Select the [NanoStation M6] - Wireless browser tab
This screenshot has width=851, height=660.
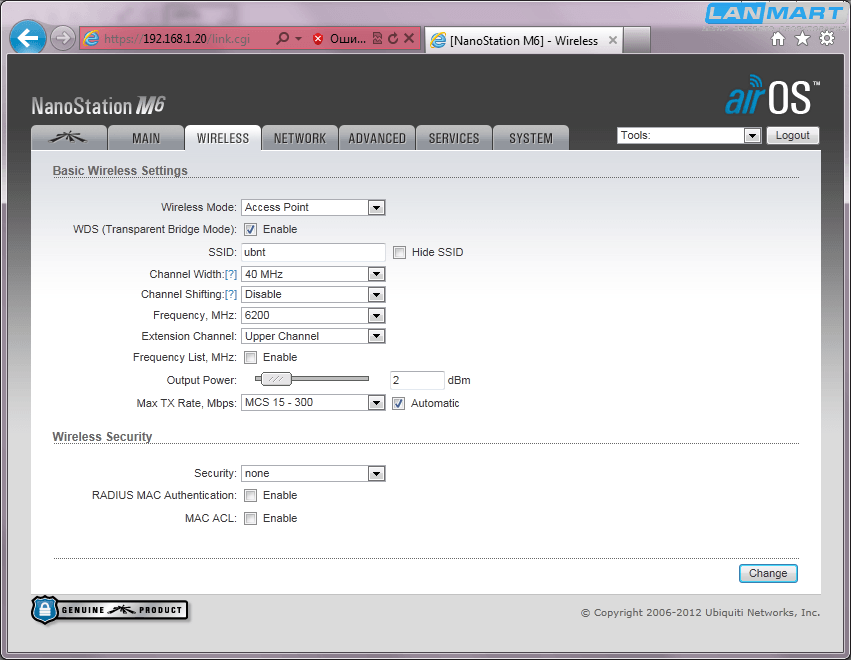(x=524, y=40)
